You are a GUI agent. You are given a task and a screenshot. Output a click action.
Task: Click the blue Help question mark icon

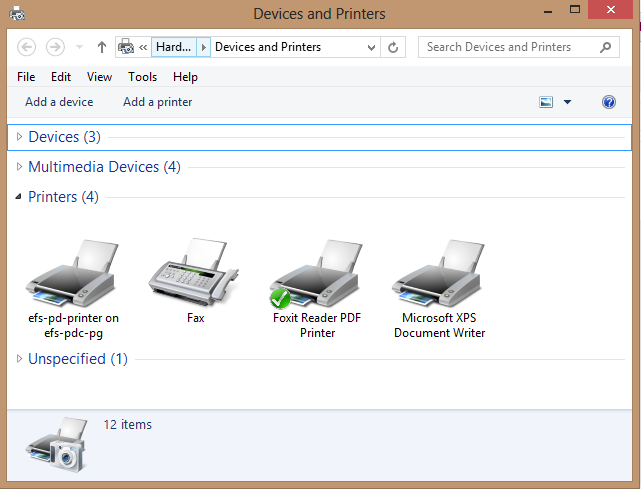point(609,102)
